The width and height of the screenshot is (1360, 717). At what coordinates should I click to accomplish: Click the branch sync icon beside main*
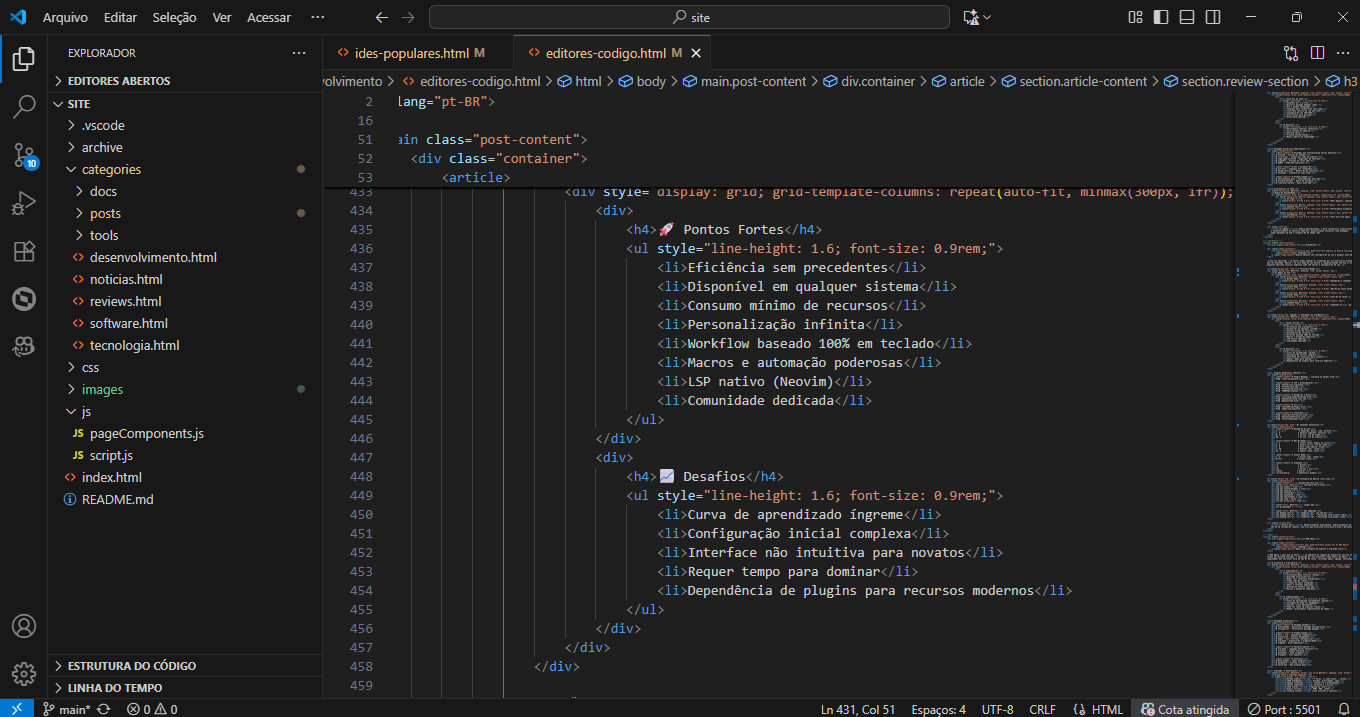point(103,709)
